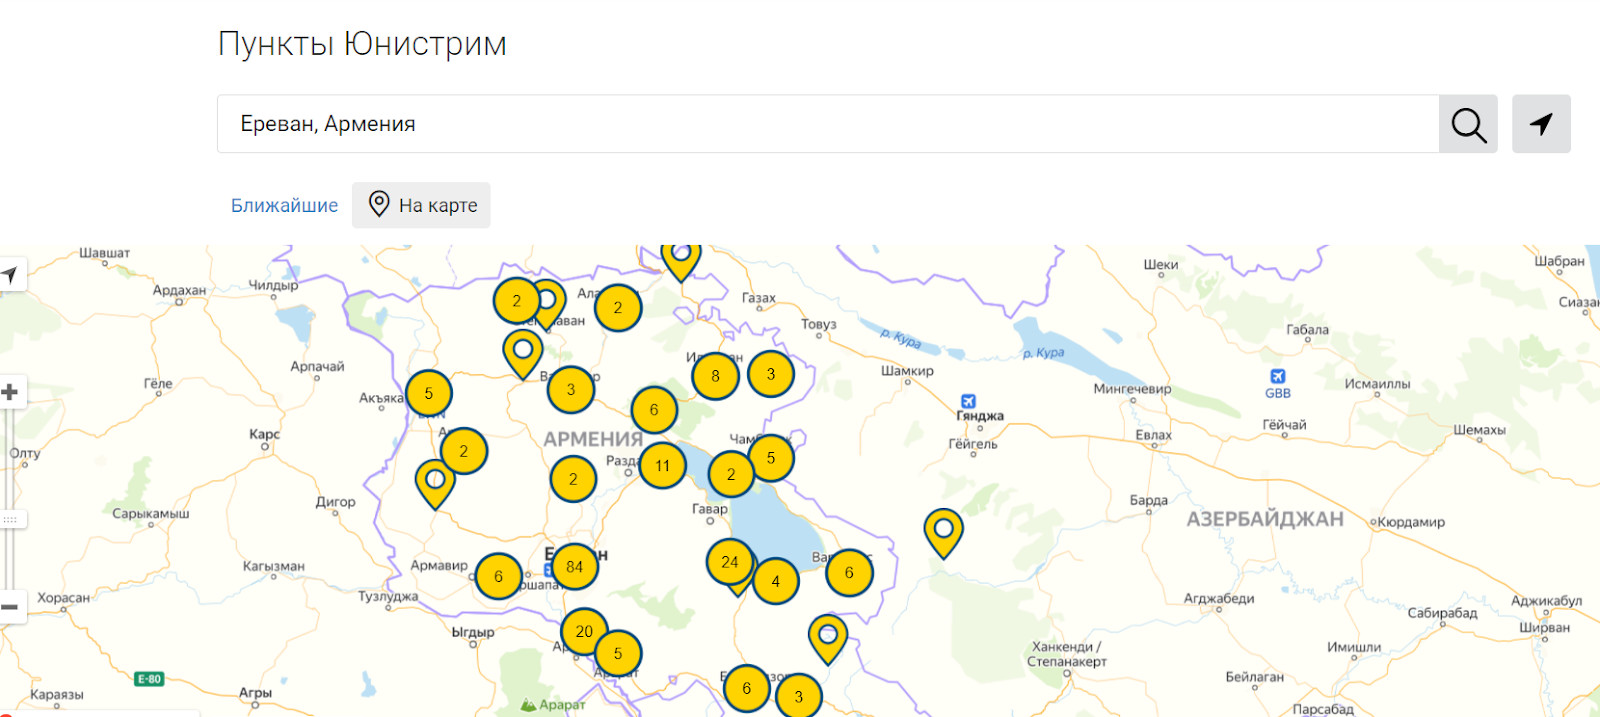Image resolution: width=1600 pixels, height=717 pixels.
Task: Click the GBB airport icon
Action: 1278,377
